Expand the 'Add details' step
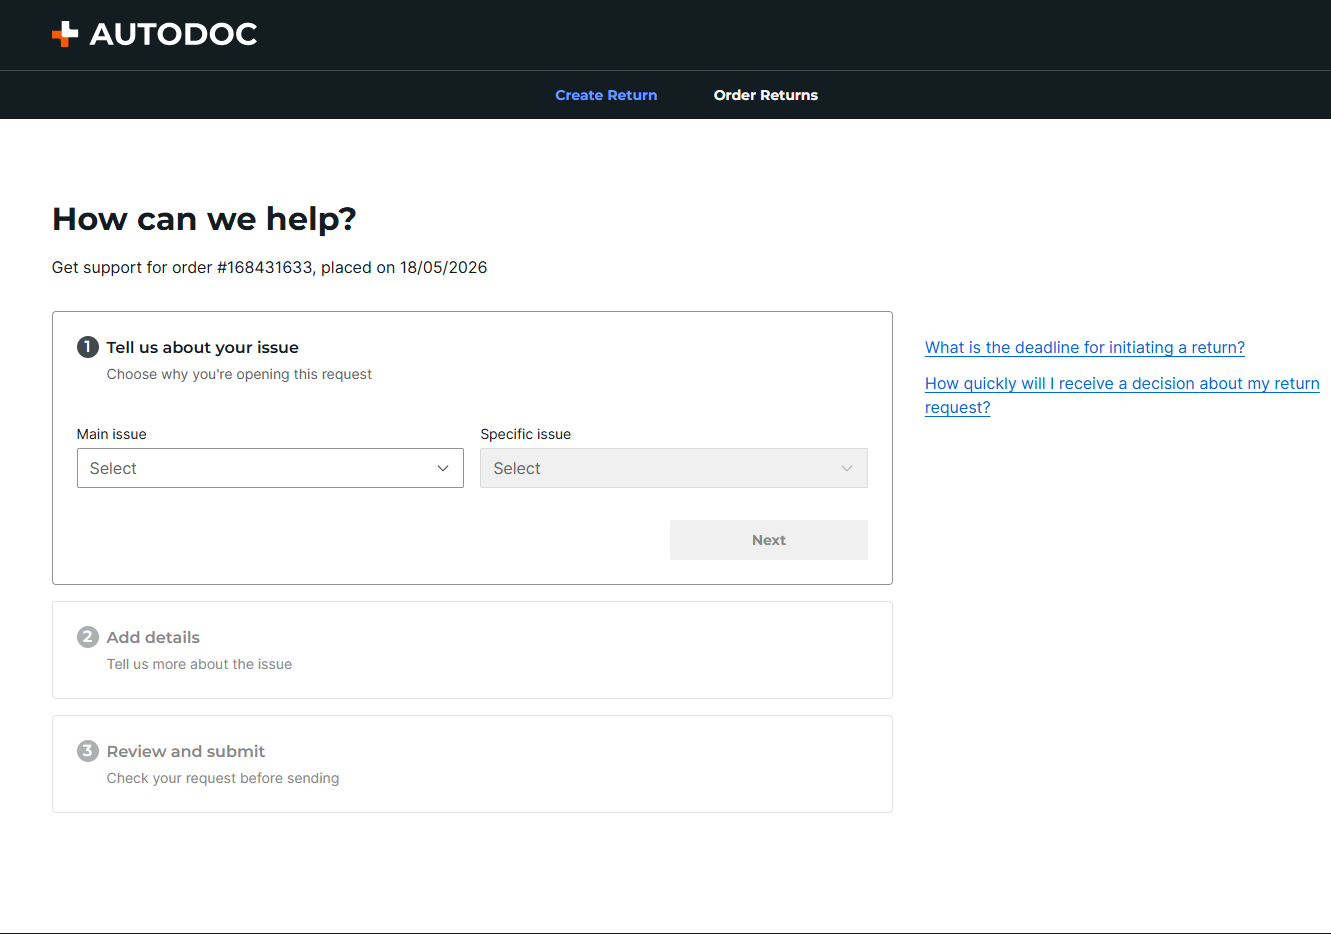 coord(472,650)
